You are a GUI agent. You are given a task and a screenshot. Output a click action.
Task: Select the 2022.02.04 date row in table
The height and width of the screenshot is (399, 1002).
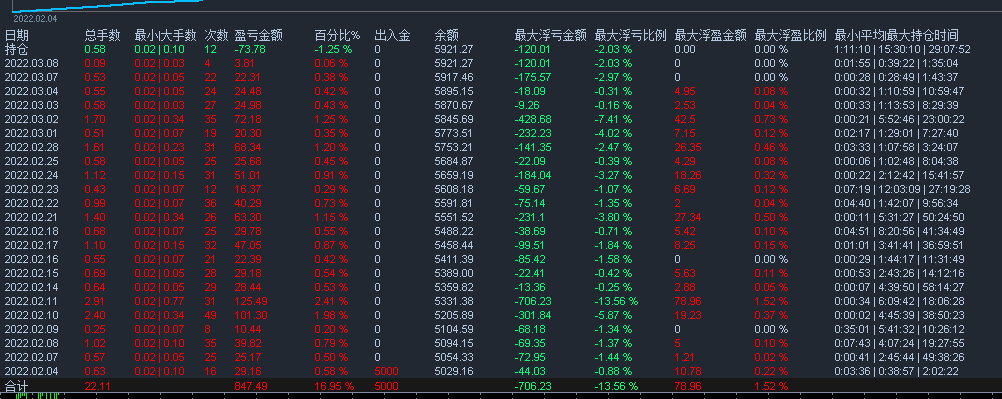(x=31, y=371)
